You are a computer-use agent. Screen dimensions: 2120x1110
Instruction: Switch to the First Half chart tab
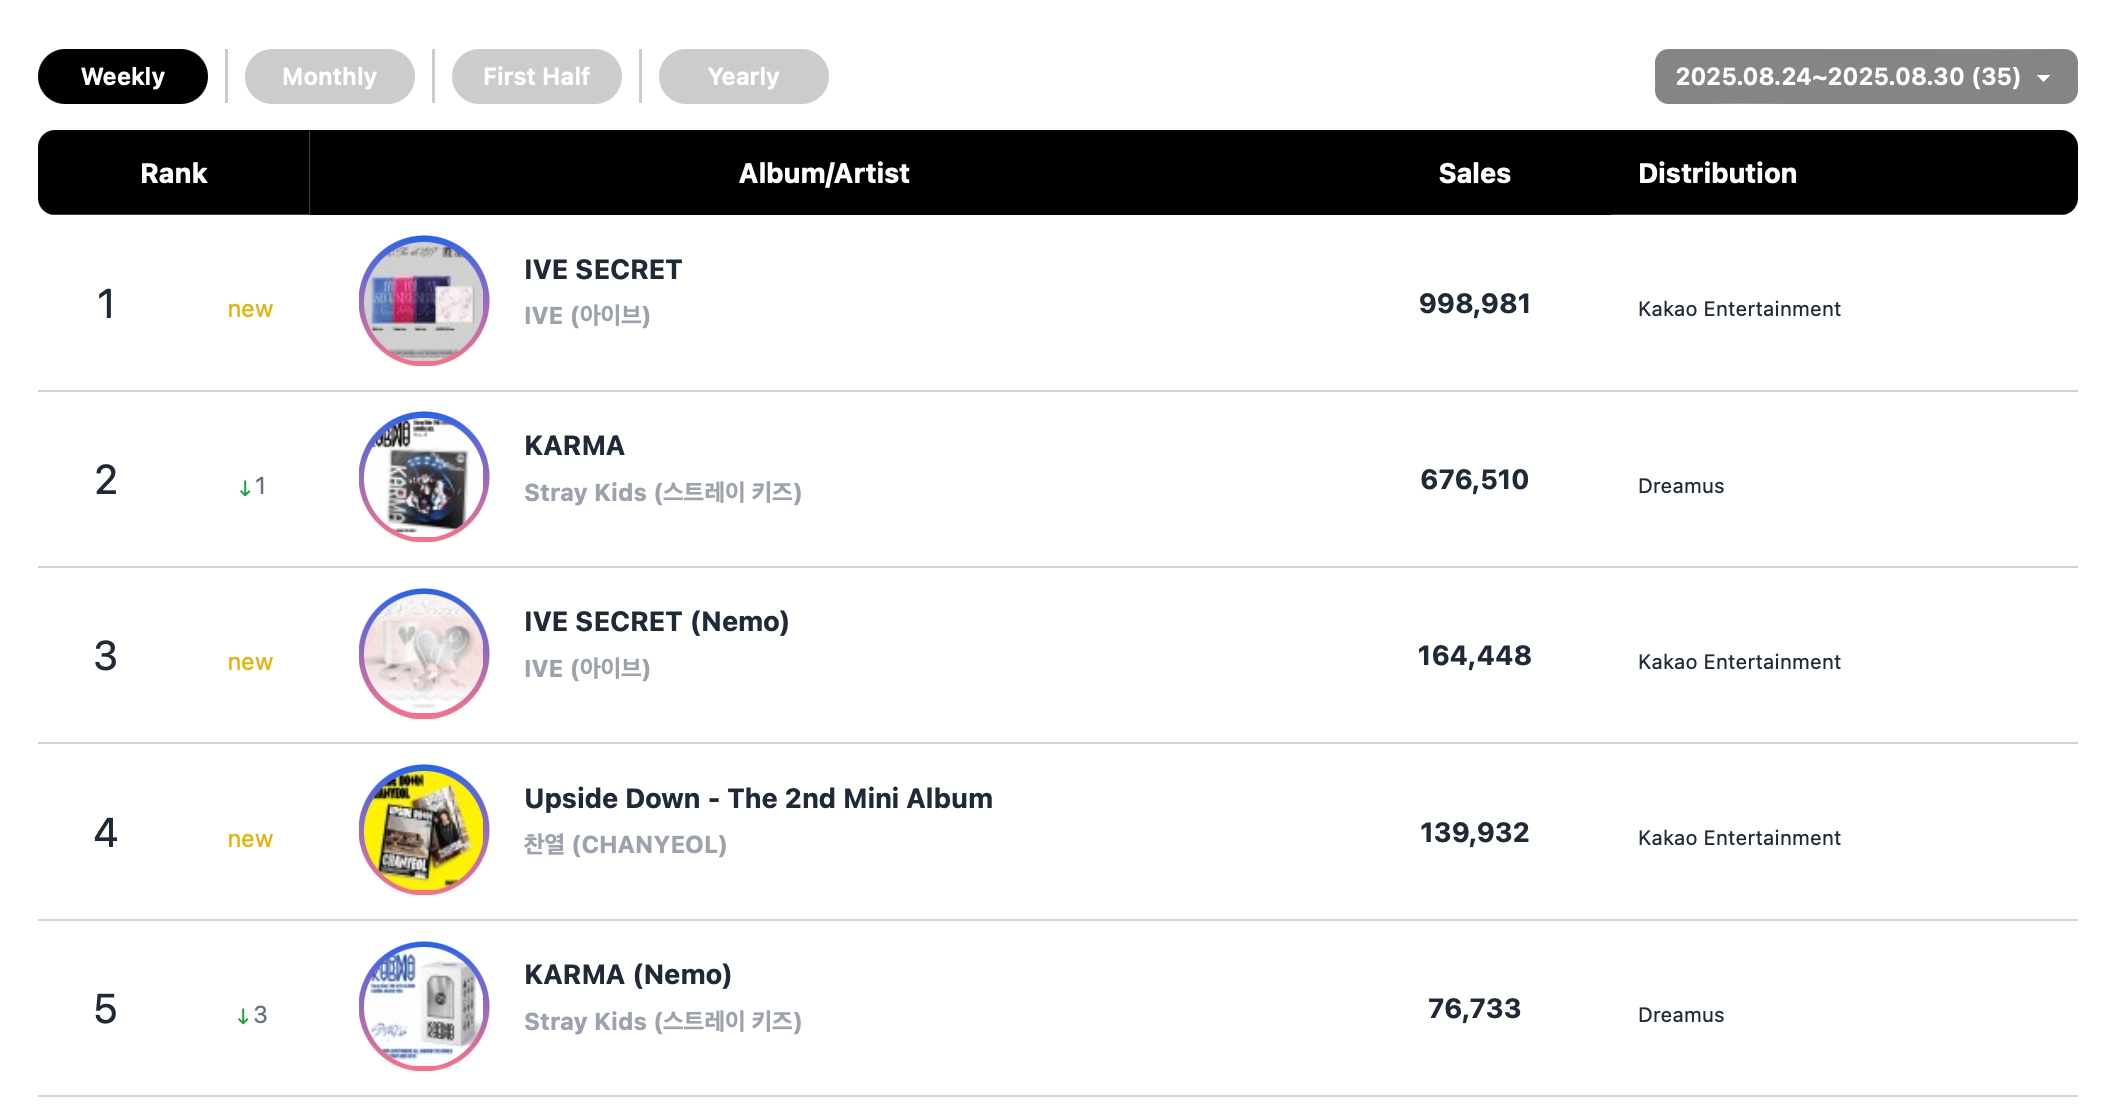pyautogui.click(x=537, y=77)
